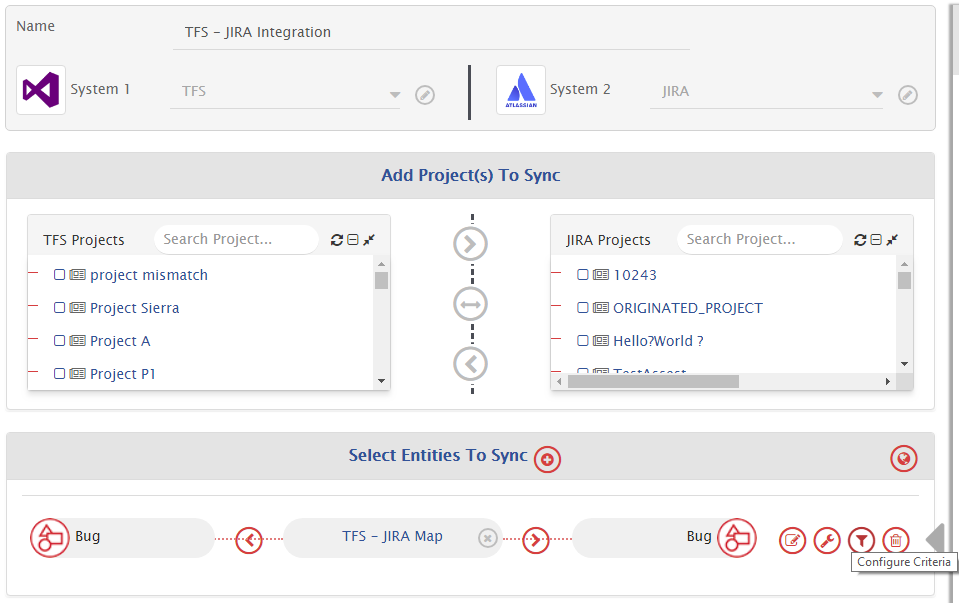Click the edit pencil icon next to TFS

click(425, 95)
